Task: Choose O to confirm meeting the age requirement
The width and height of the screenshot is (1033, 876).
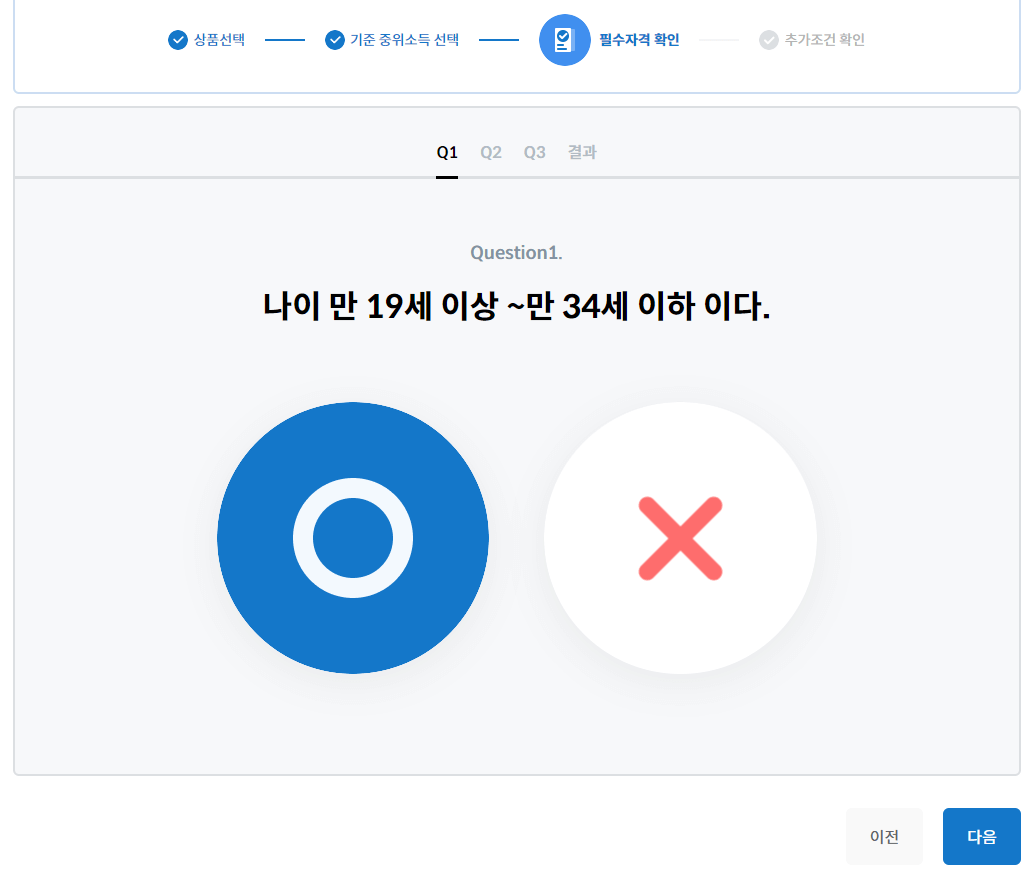Action: tap(352, 537)
